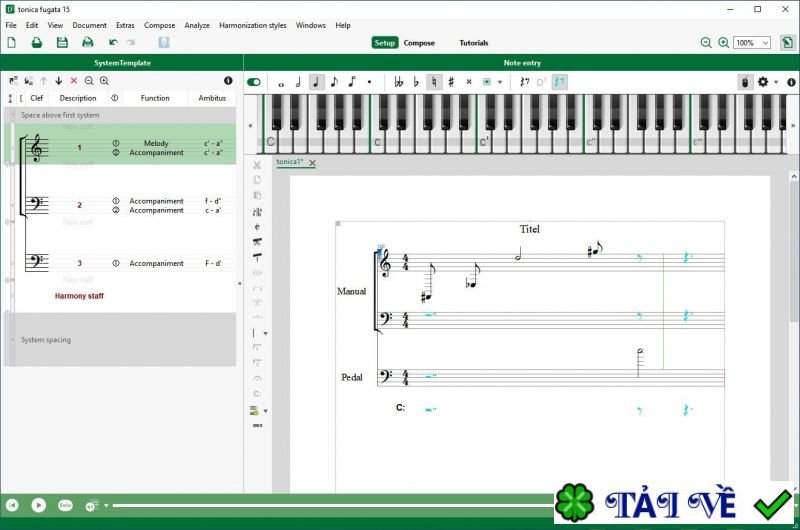Click the playback progress slider
This screenshot has height=530, width=800.
coord(333,506)
